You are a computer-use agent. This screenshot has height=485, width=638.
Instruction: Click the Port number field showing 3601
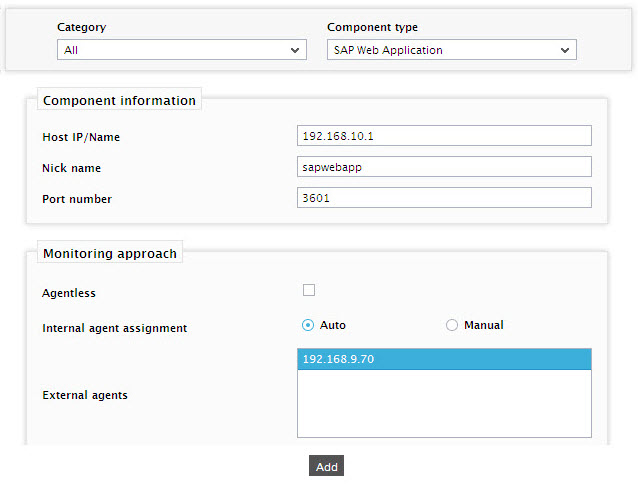[444, 197]
